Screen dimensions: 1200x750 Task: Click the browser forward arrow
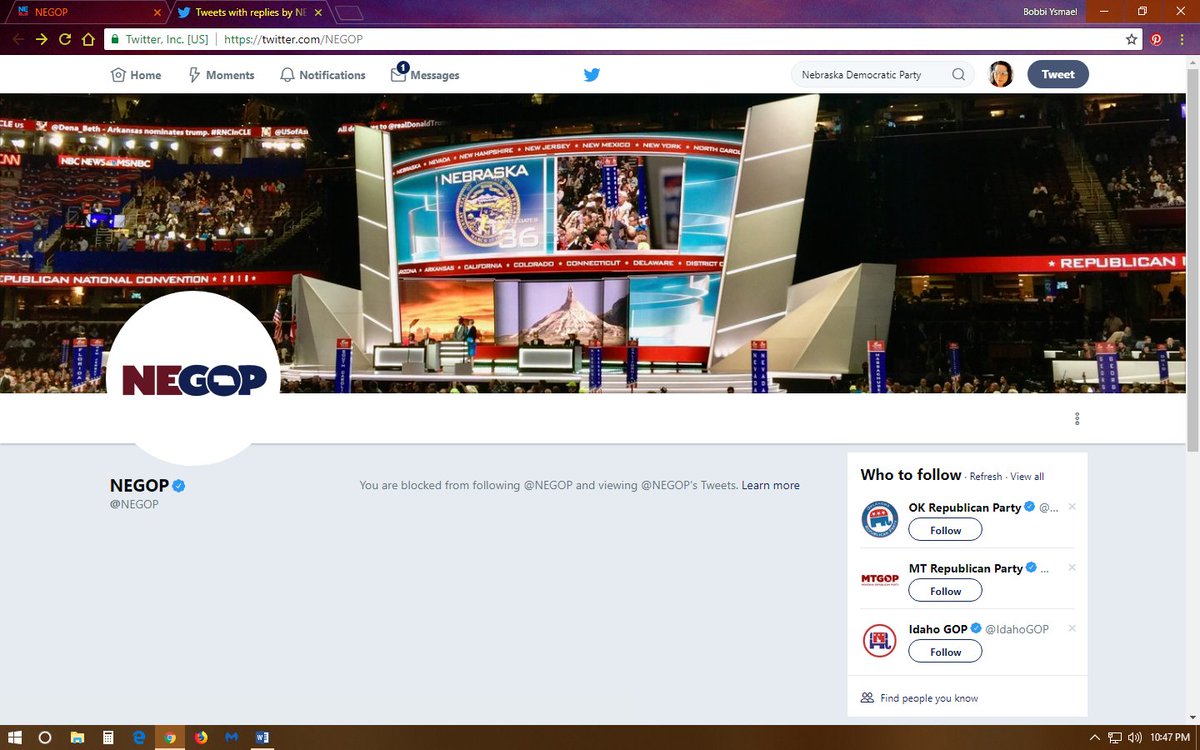pyautogui.click(x=41, y=39)
